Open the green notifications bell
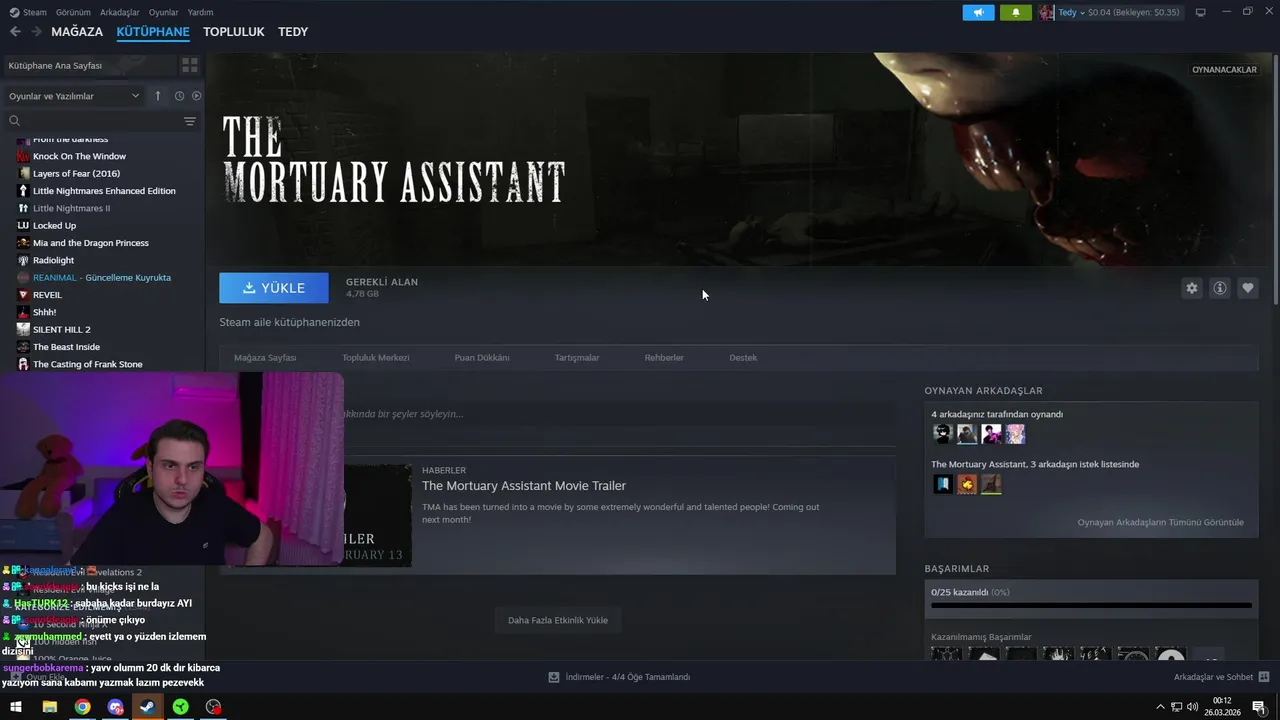 [1015, 12]
